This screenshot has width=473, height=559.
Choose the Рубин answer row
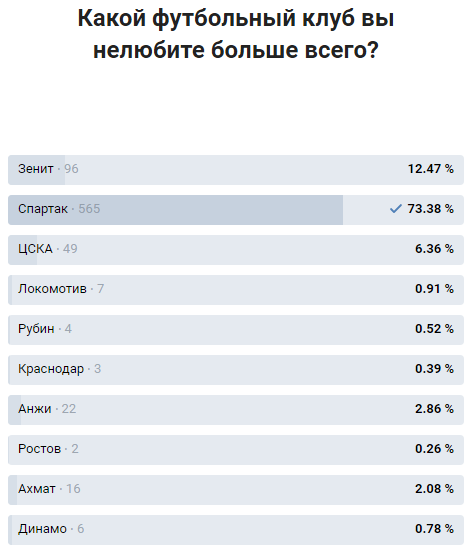[236, 329]
